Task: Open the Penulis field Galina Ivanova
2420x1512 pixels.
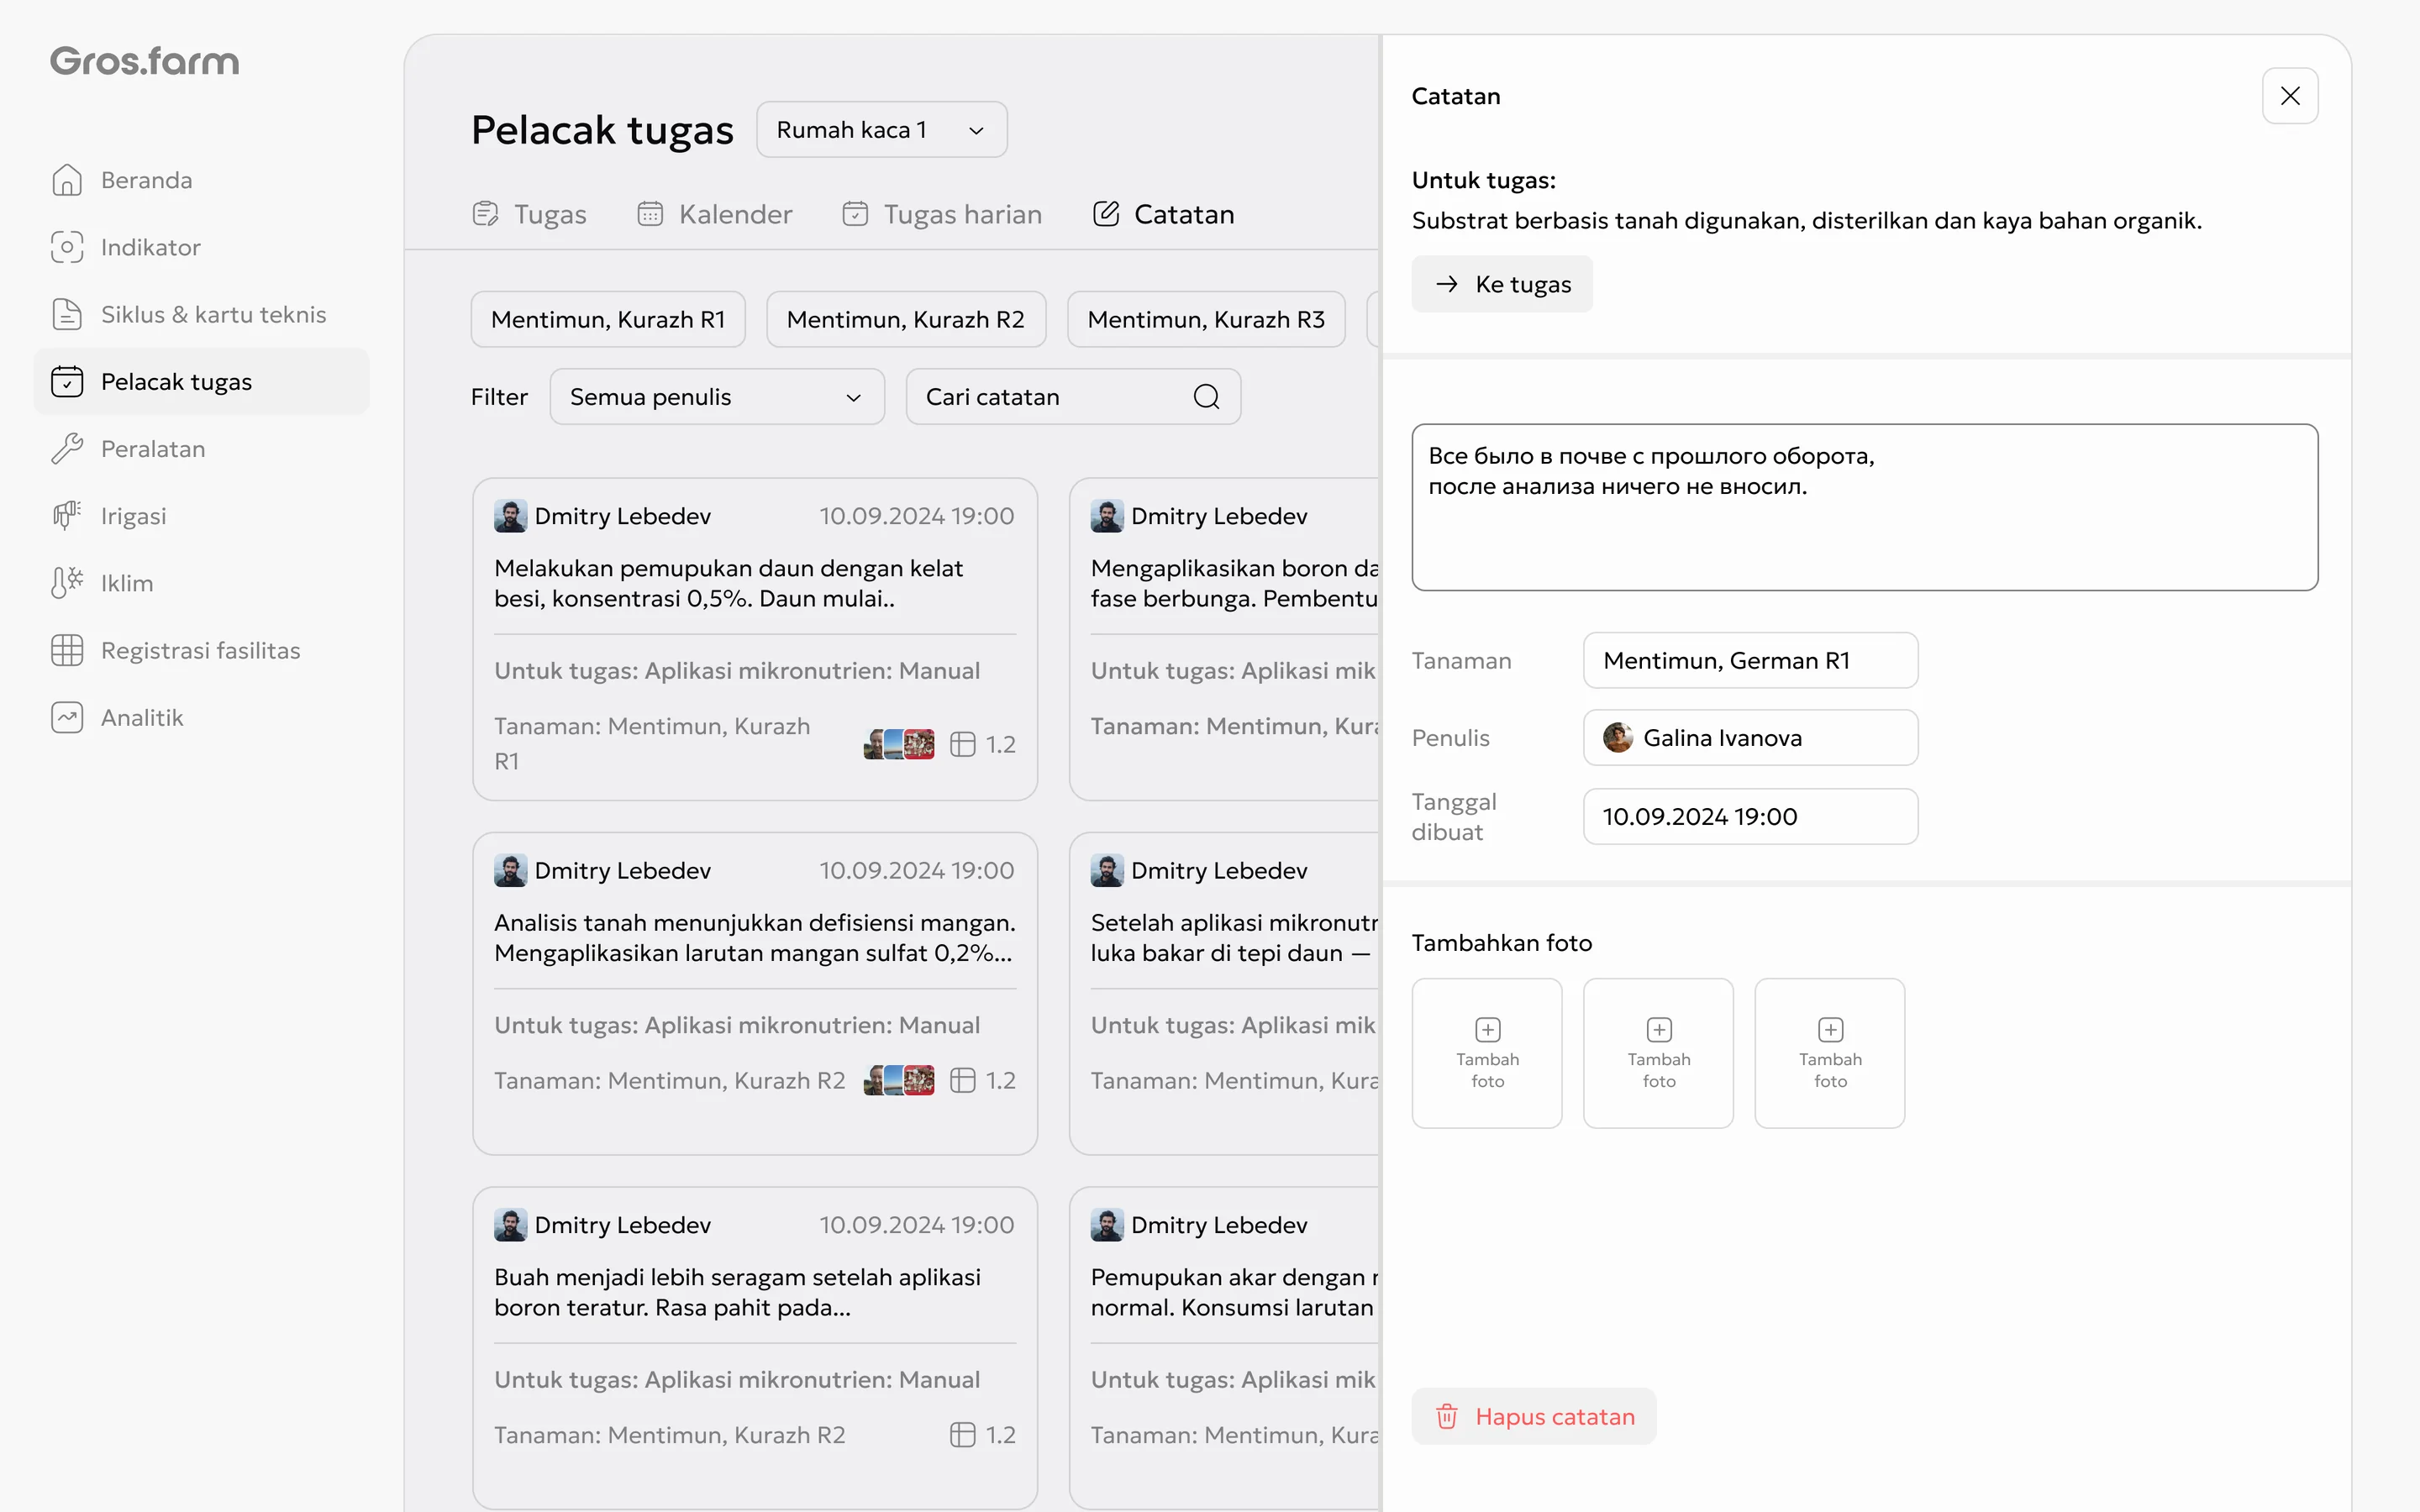Action: point(1750,737)
